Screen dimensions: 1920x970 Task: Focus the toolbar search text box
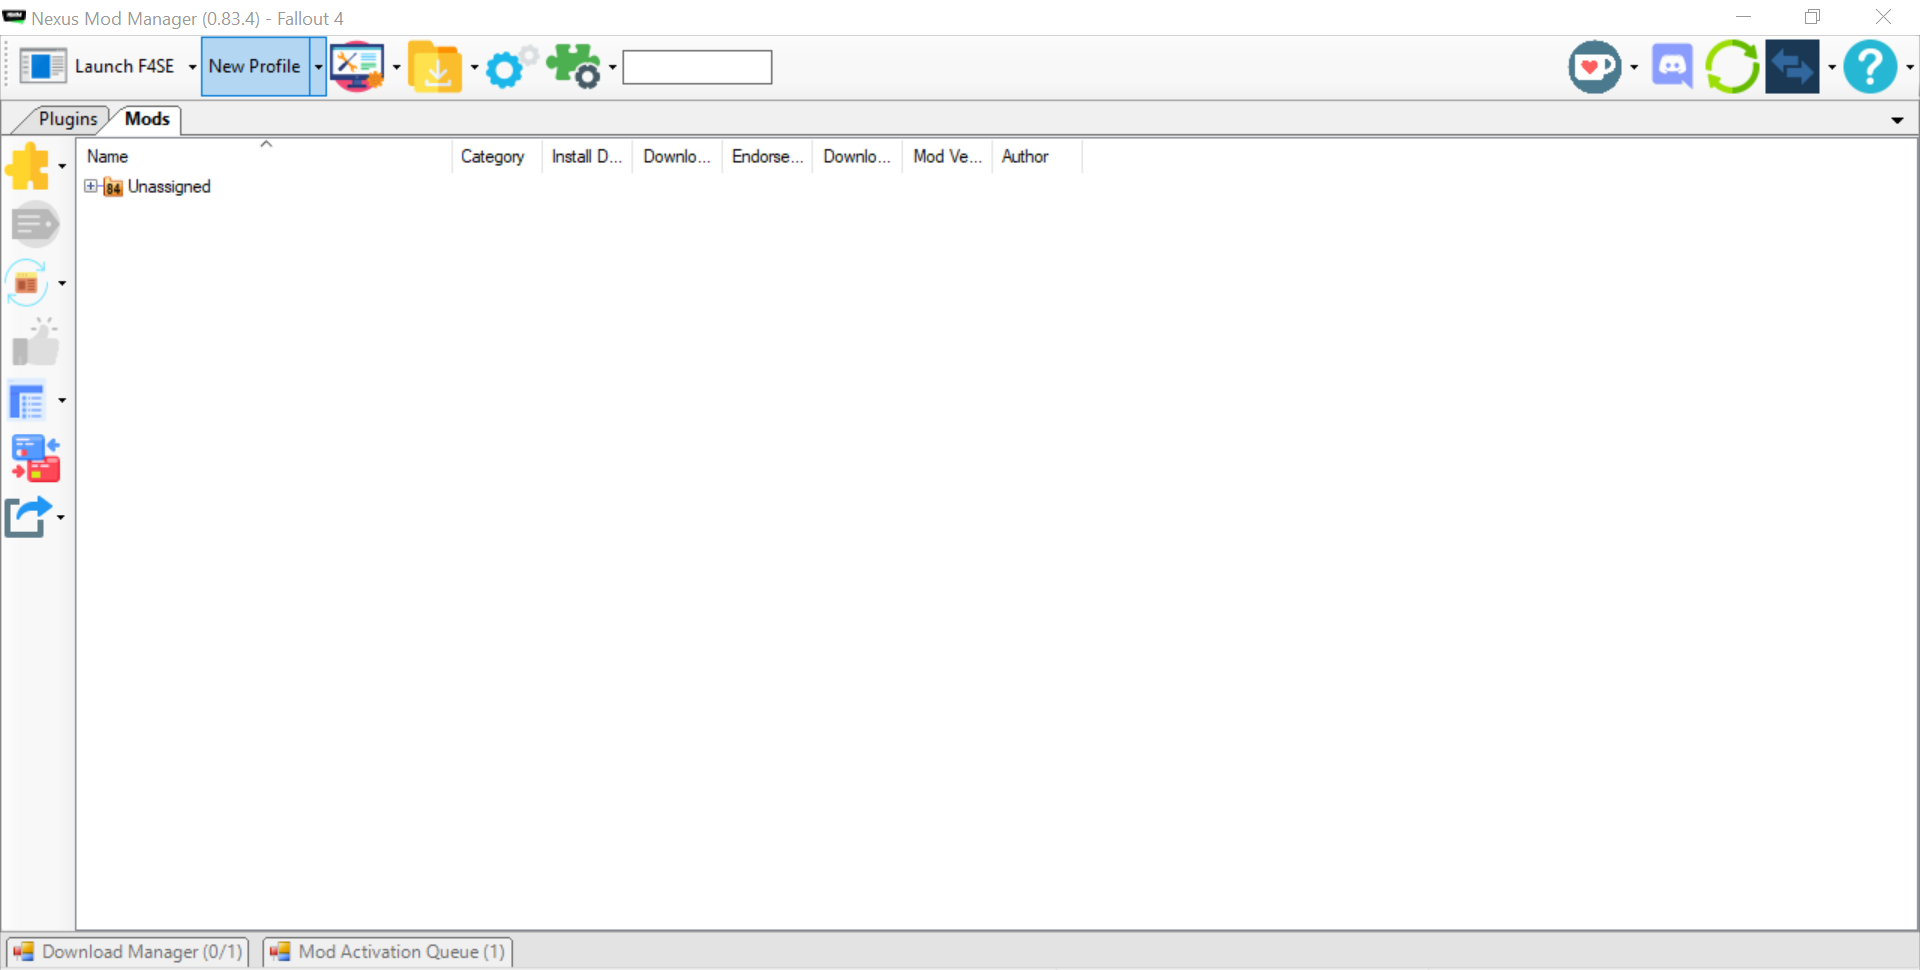tap(697, 67)
